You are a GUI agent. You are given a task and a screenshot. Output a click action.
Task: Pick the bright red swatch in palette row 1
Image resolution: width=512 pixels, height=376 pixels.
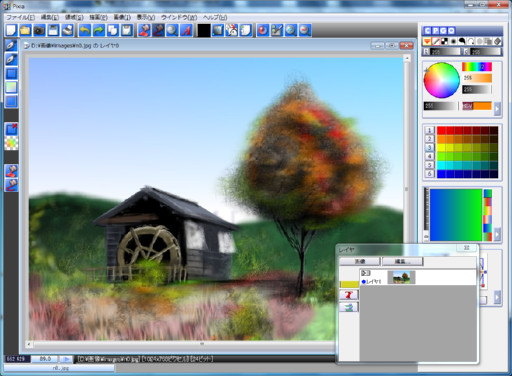441,130
